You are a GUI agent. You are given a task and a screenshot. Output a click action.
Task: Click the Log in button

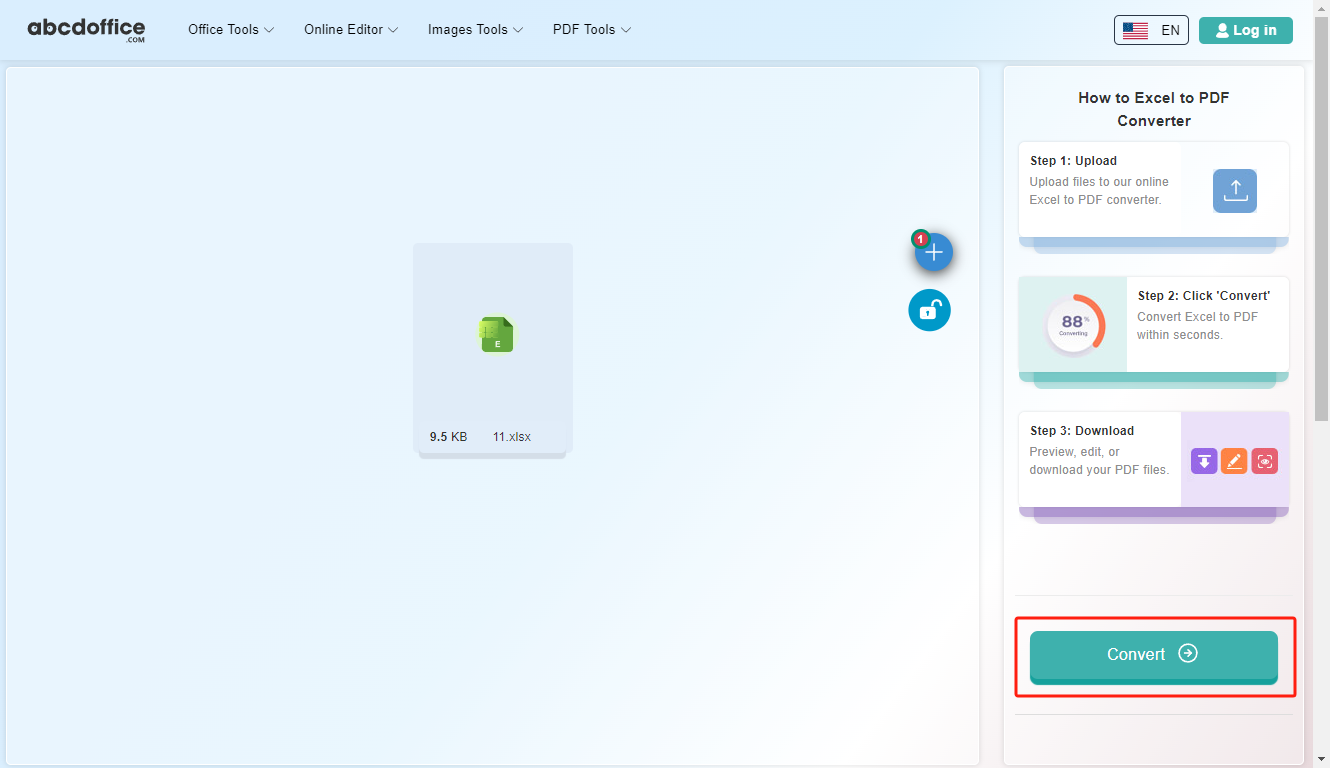1245,30
